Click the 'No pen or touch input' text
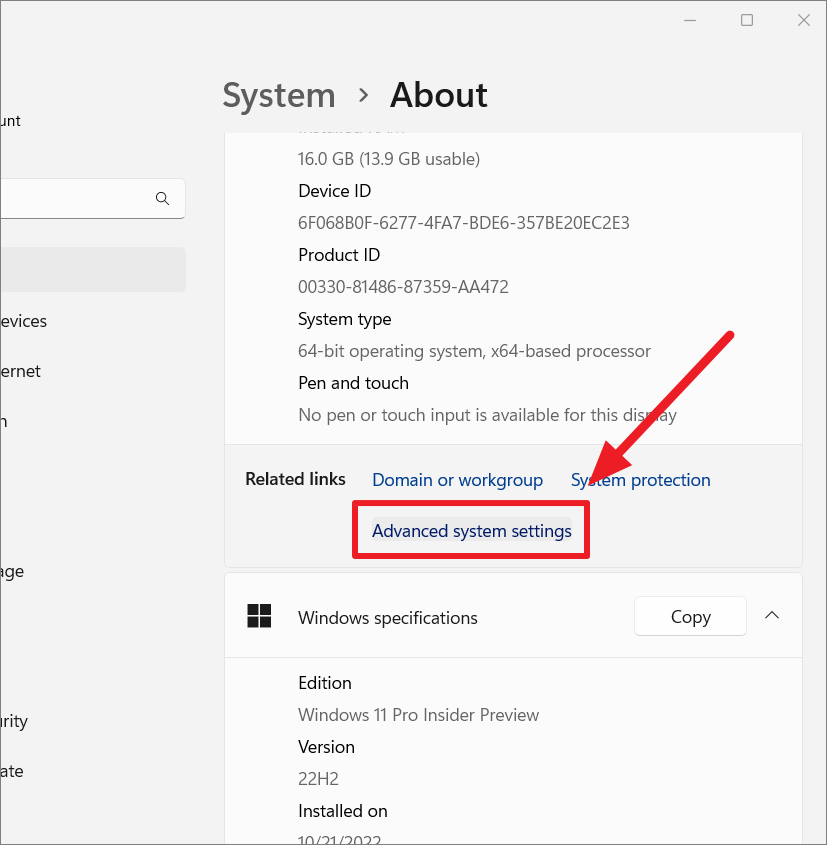This screenshot has height=845, width=827. [487, 415]
